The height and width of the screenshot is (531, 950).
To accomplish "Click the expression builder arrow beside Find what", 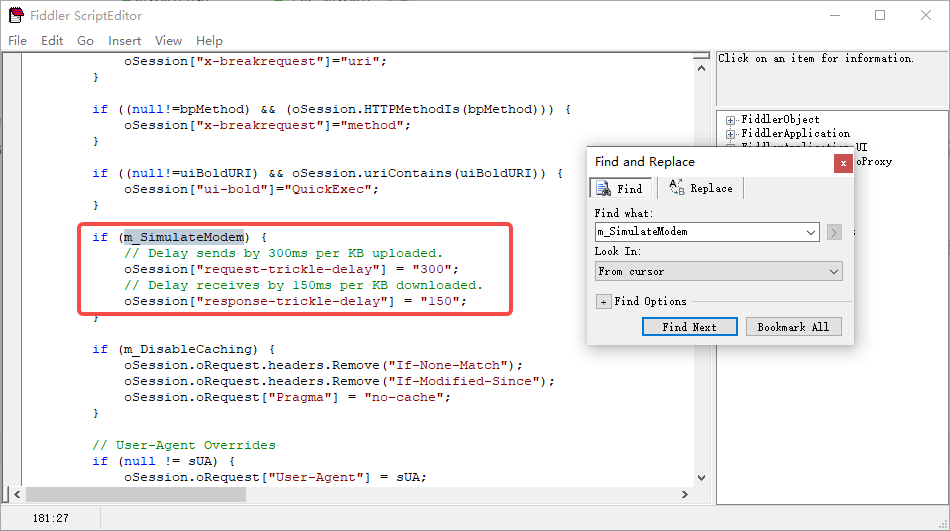I will click(834, 232).
